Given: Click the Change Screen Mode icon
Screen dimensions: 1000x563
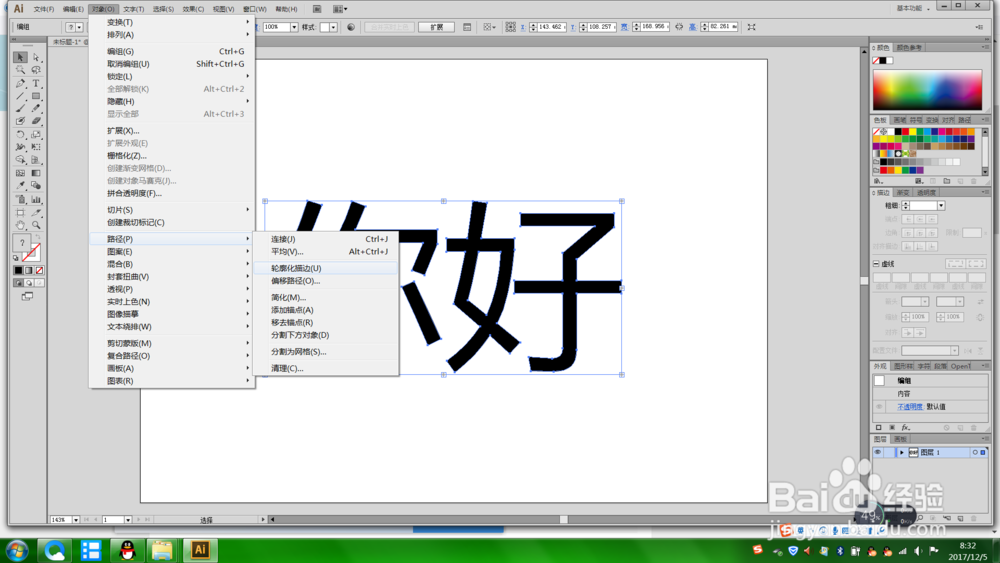Looking at the screenshot, I should coord(27,296).
